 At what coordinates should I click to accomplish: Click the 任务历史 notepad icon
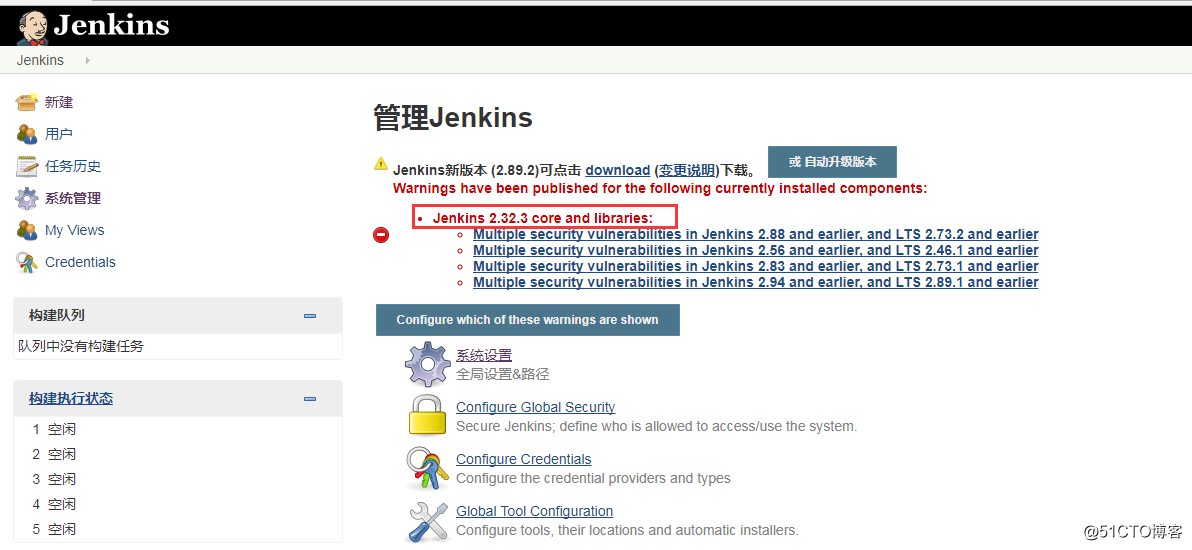(27, 166)
